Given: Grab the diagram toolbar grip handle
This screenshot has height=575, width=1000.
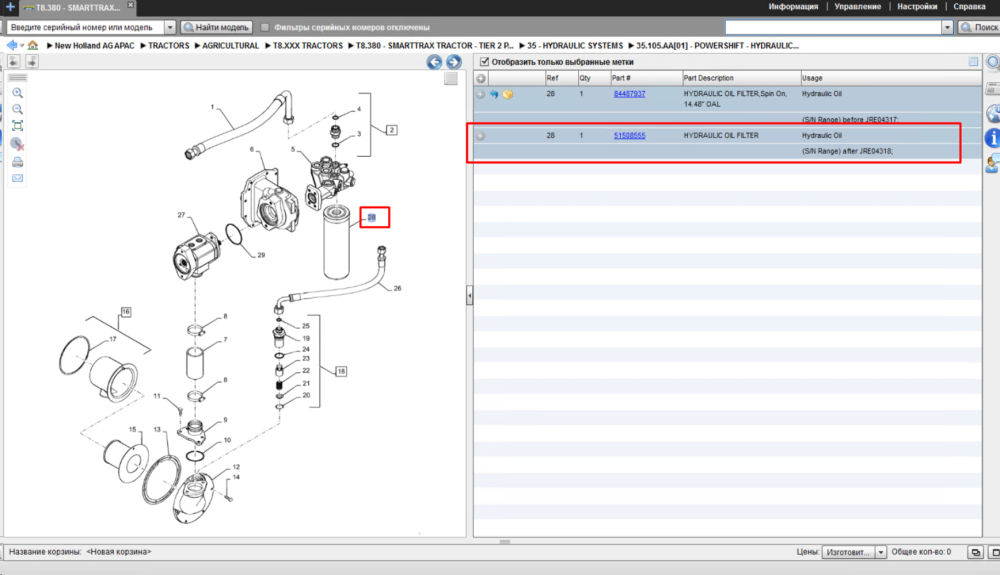Looking at the screenshot, I should pos(17,78).
